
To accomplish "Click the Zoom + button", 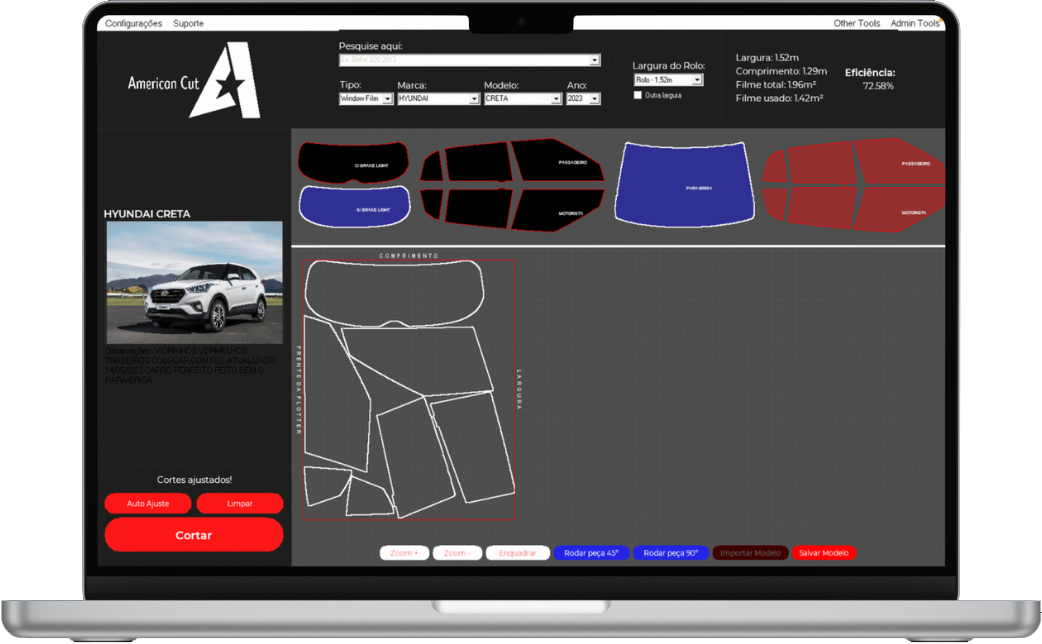I will [x=404, y=553].
